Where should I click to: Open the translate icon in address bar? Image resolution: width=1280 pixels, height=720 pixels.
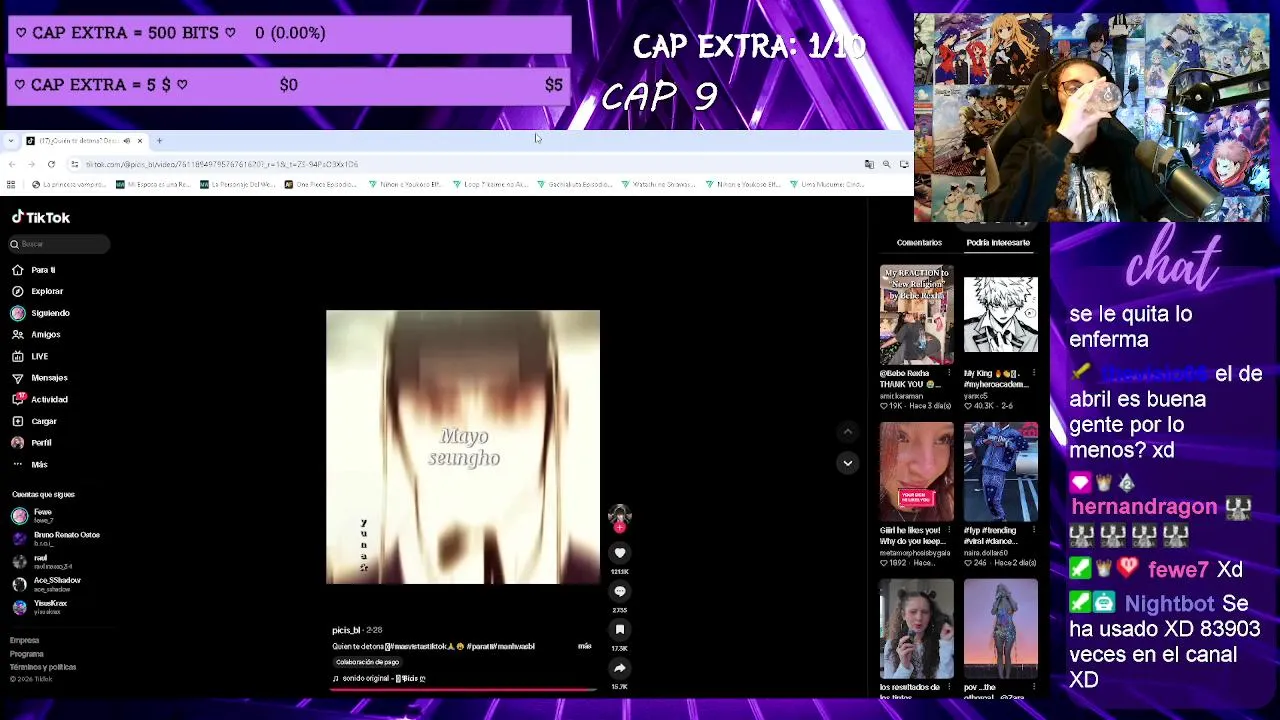869,164
